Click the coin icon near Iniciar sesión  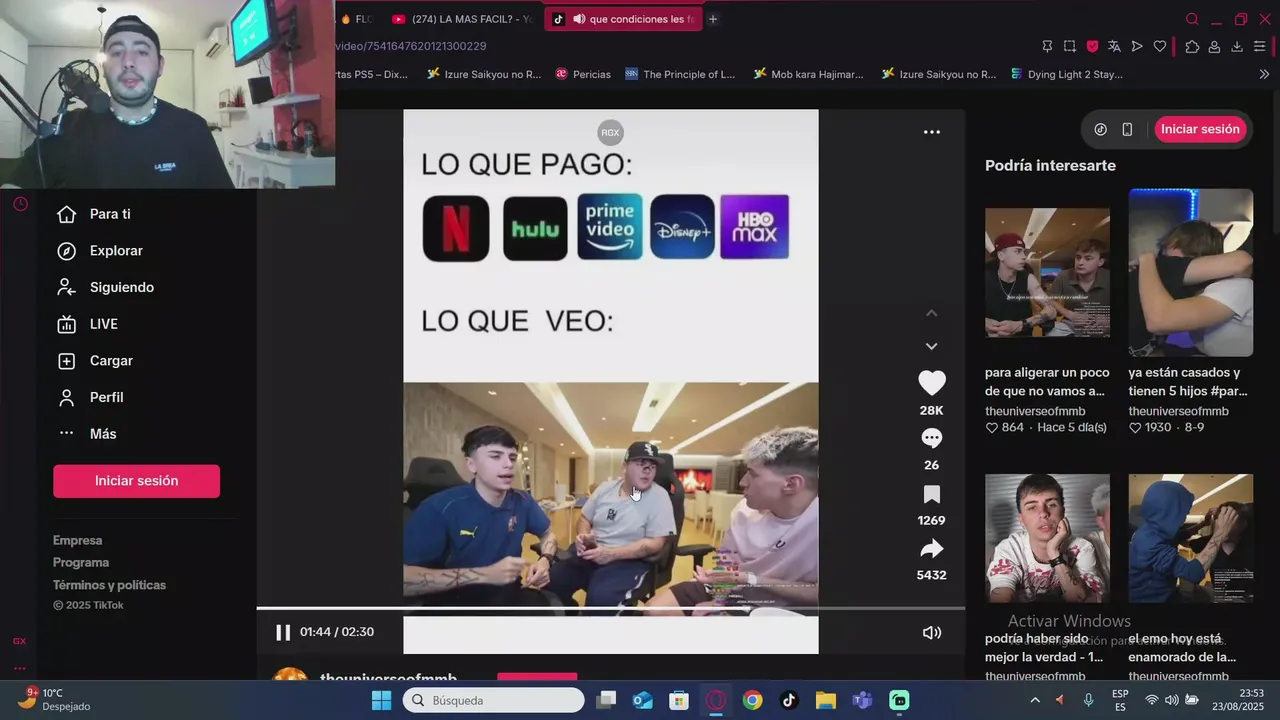tap(1100, 129)
